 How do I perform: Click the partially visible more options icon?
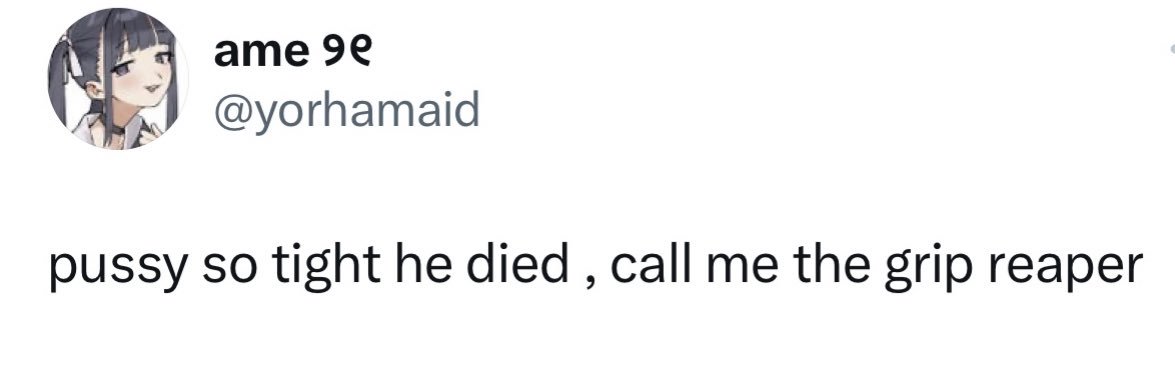point(1171,49)
